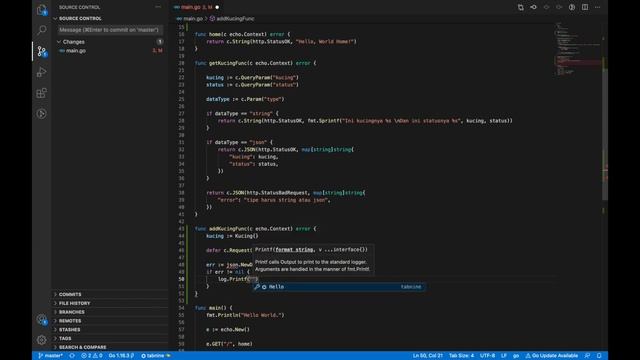640x360 pixels.
Task: Click addKucingFunc in the breadcrumb path
Action: tap(235, 19)
